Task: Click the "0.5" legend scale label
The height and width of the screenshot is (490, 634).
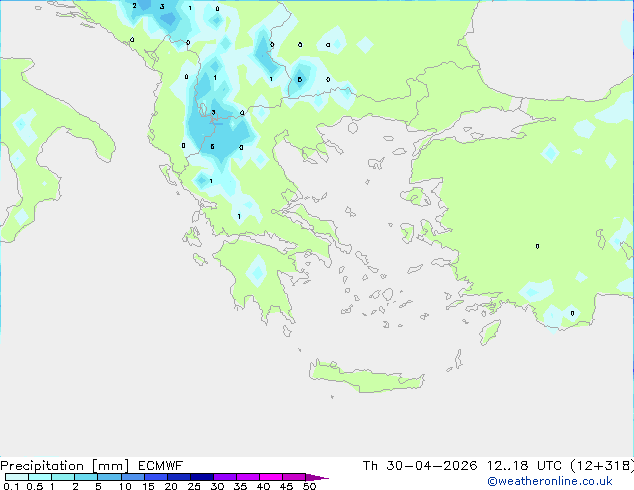Action: point(35,486)
